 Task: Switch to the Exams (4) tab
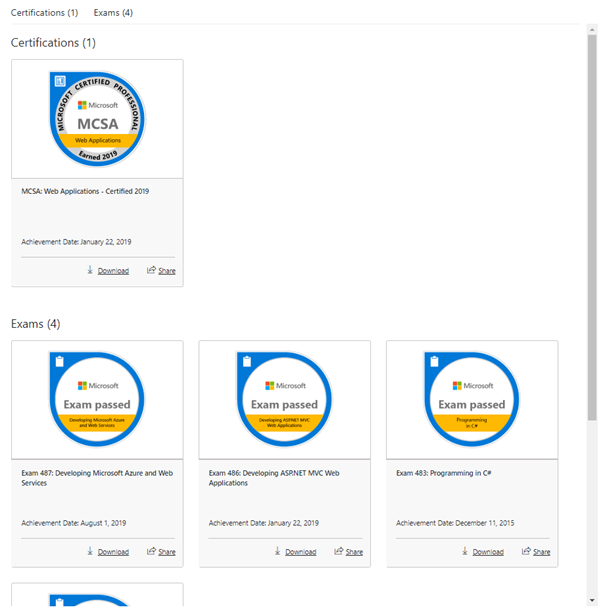coord(113,13)
